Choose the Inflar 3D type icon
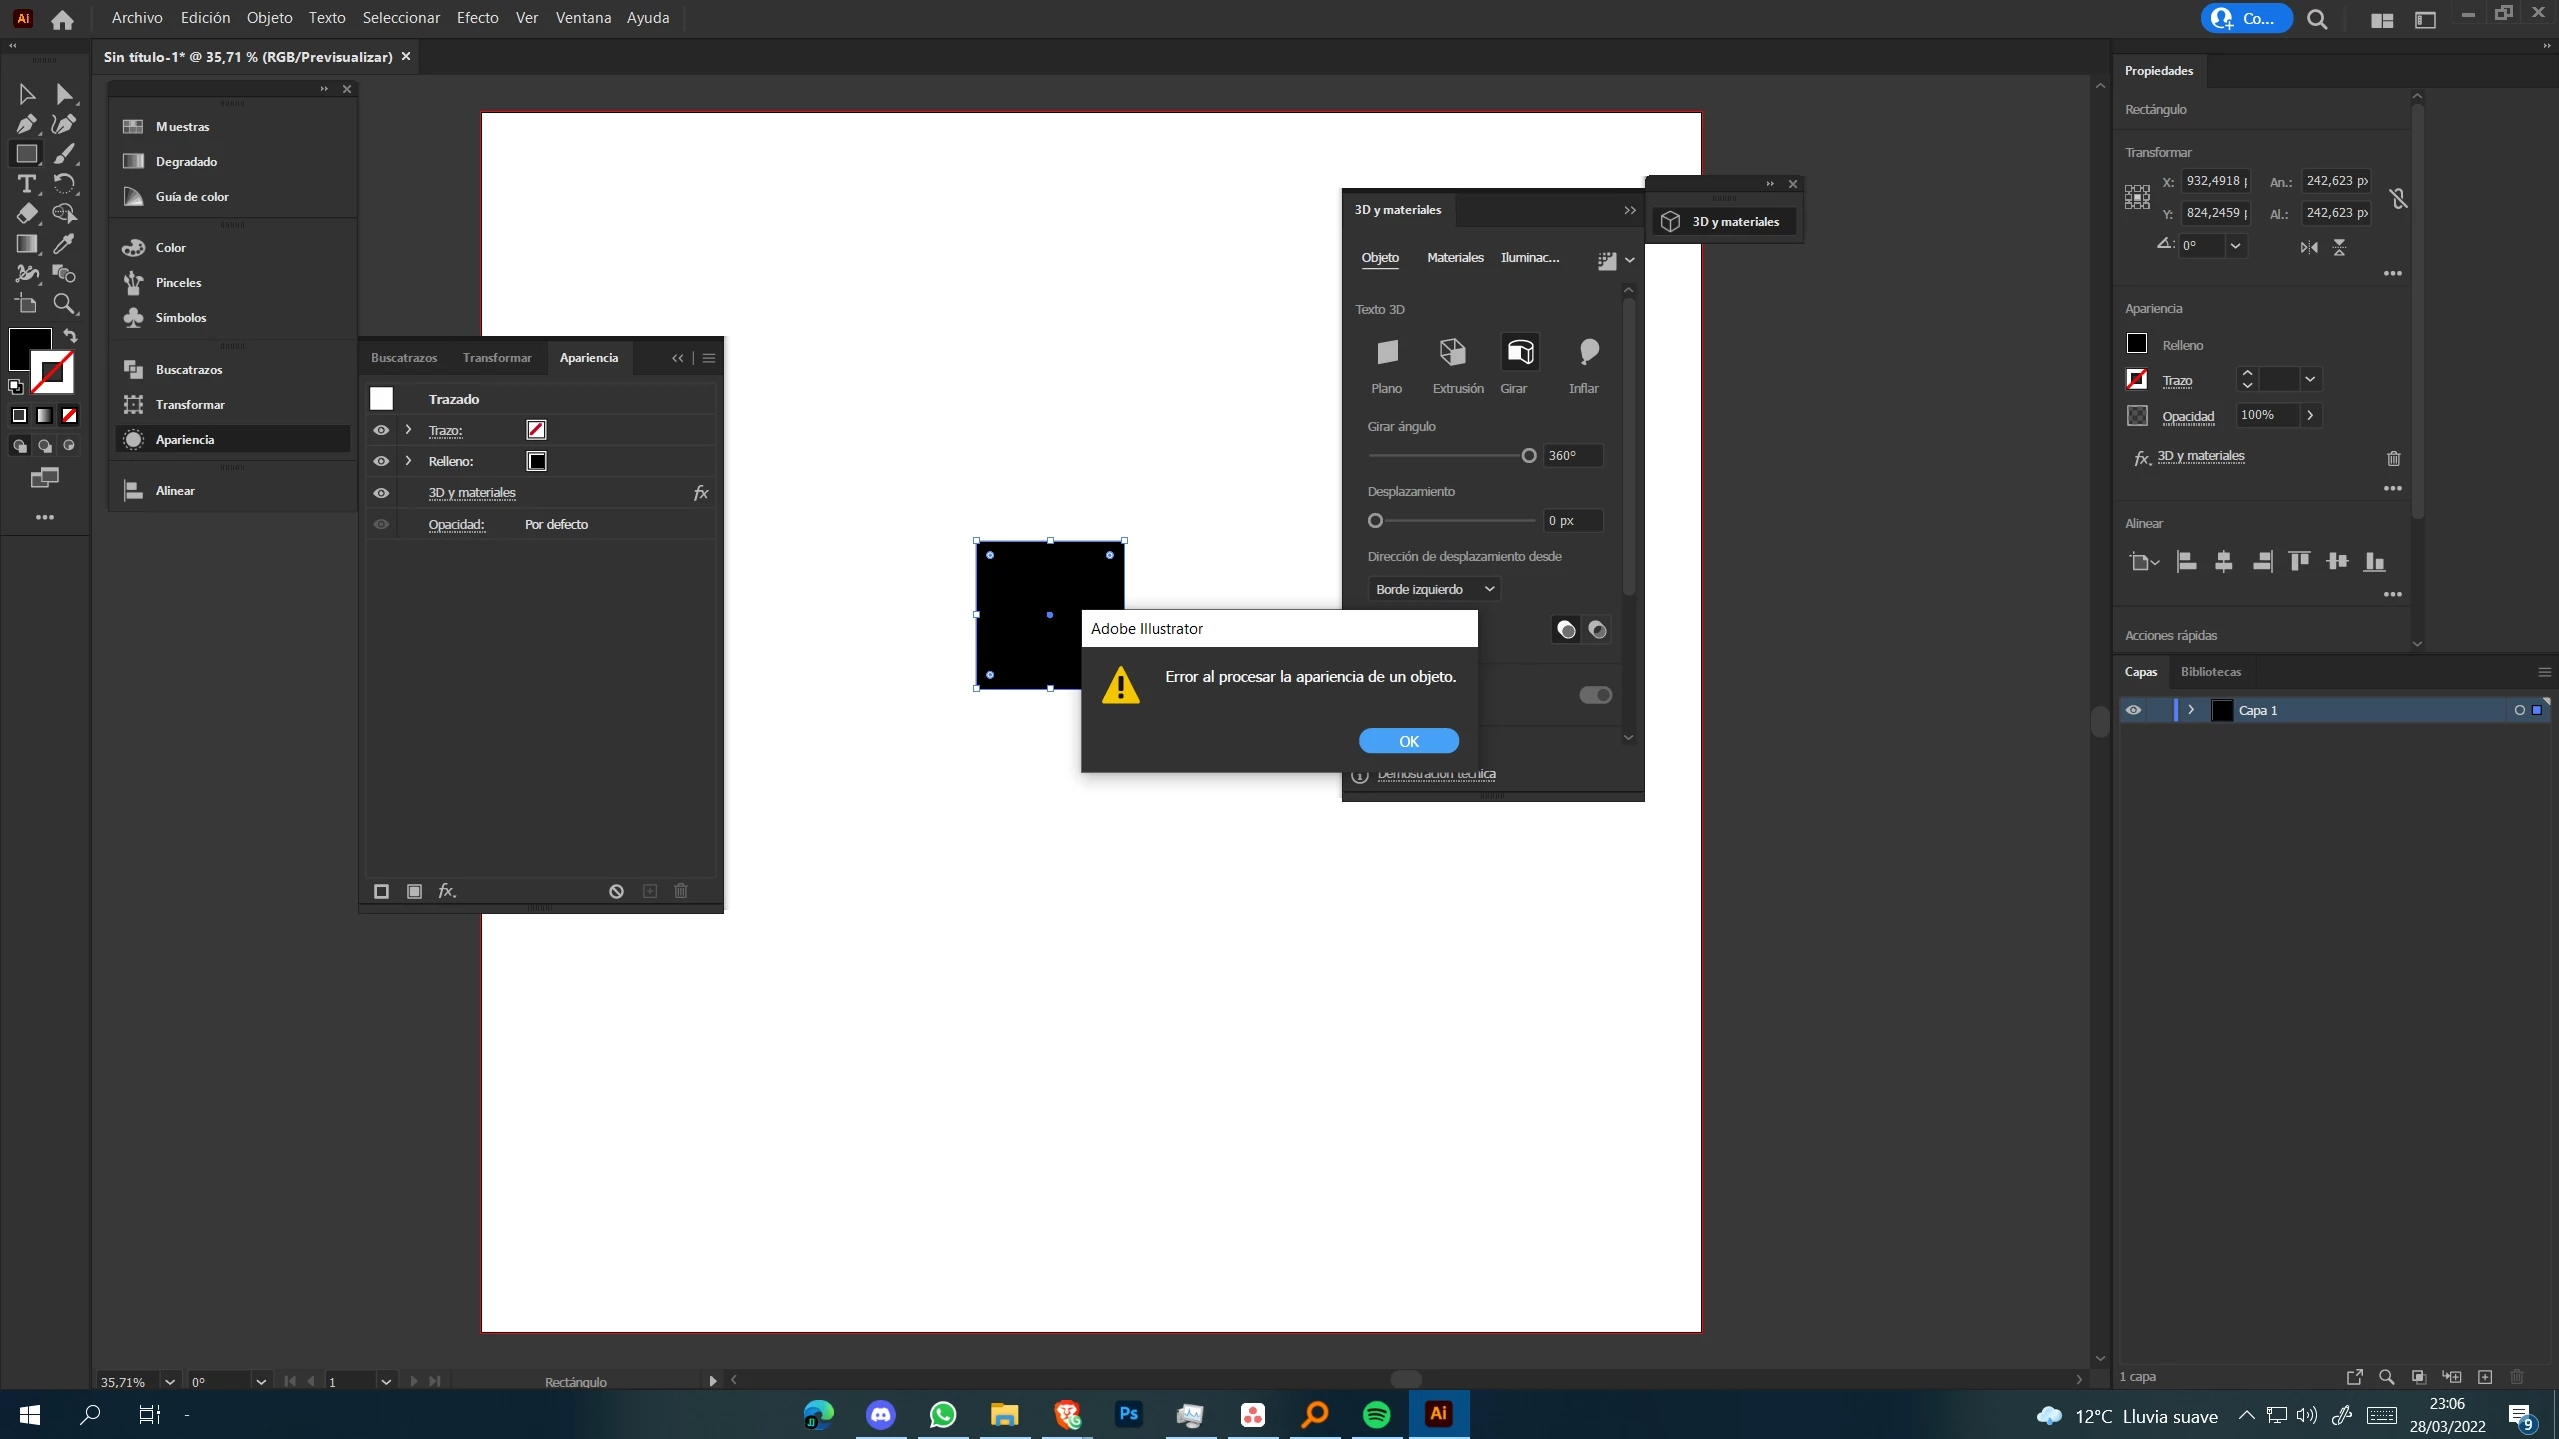2559x1439 pixels. point(1588,352)
